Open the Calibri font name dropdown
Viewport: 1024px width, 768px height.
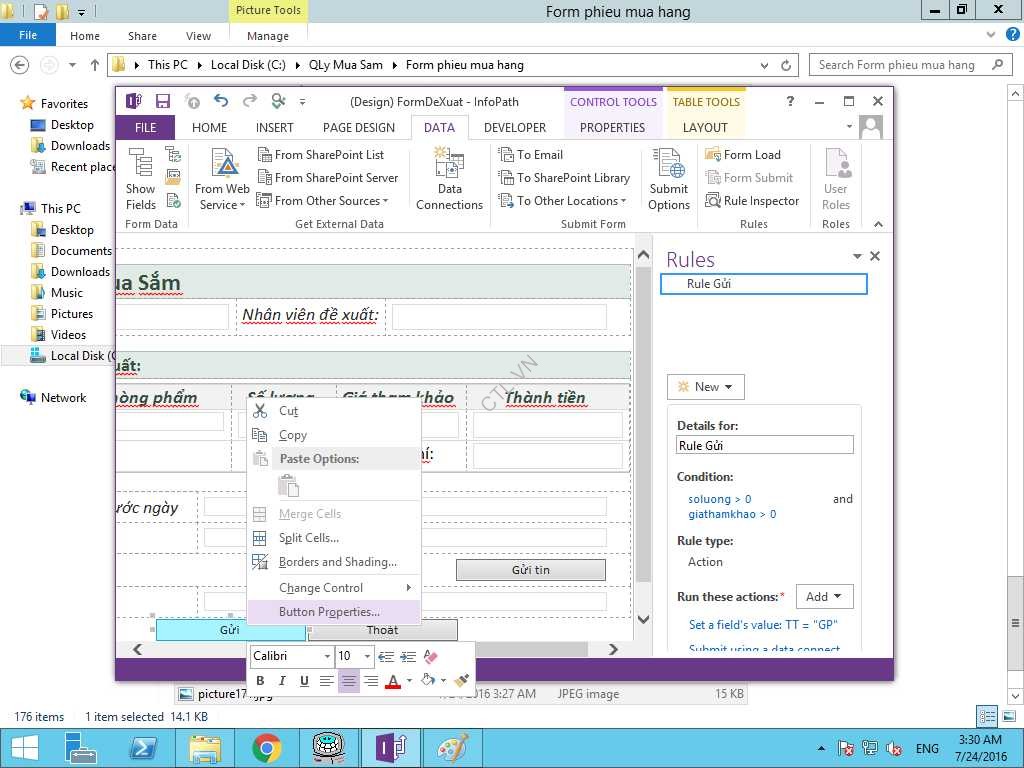click(x=327, y=657)
